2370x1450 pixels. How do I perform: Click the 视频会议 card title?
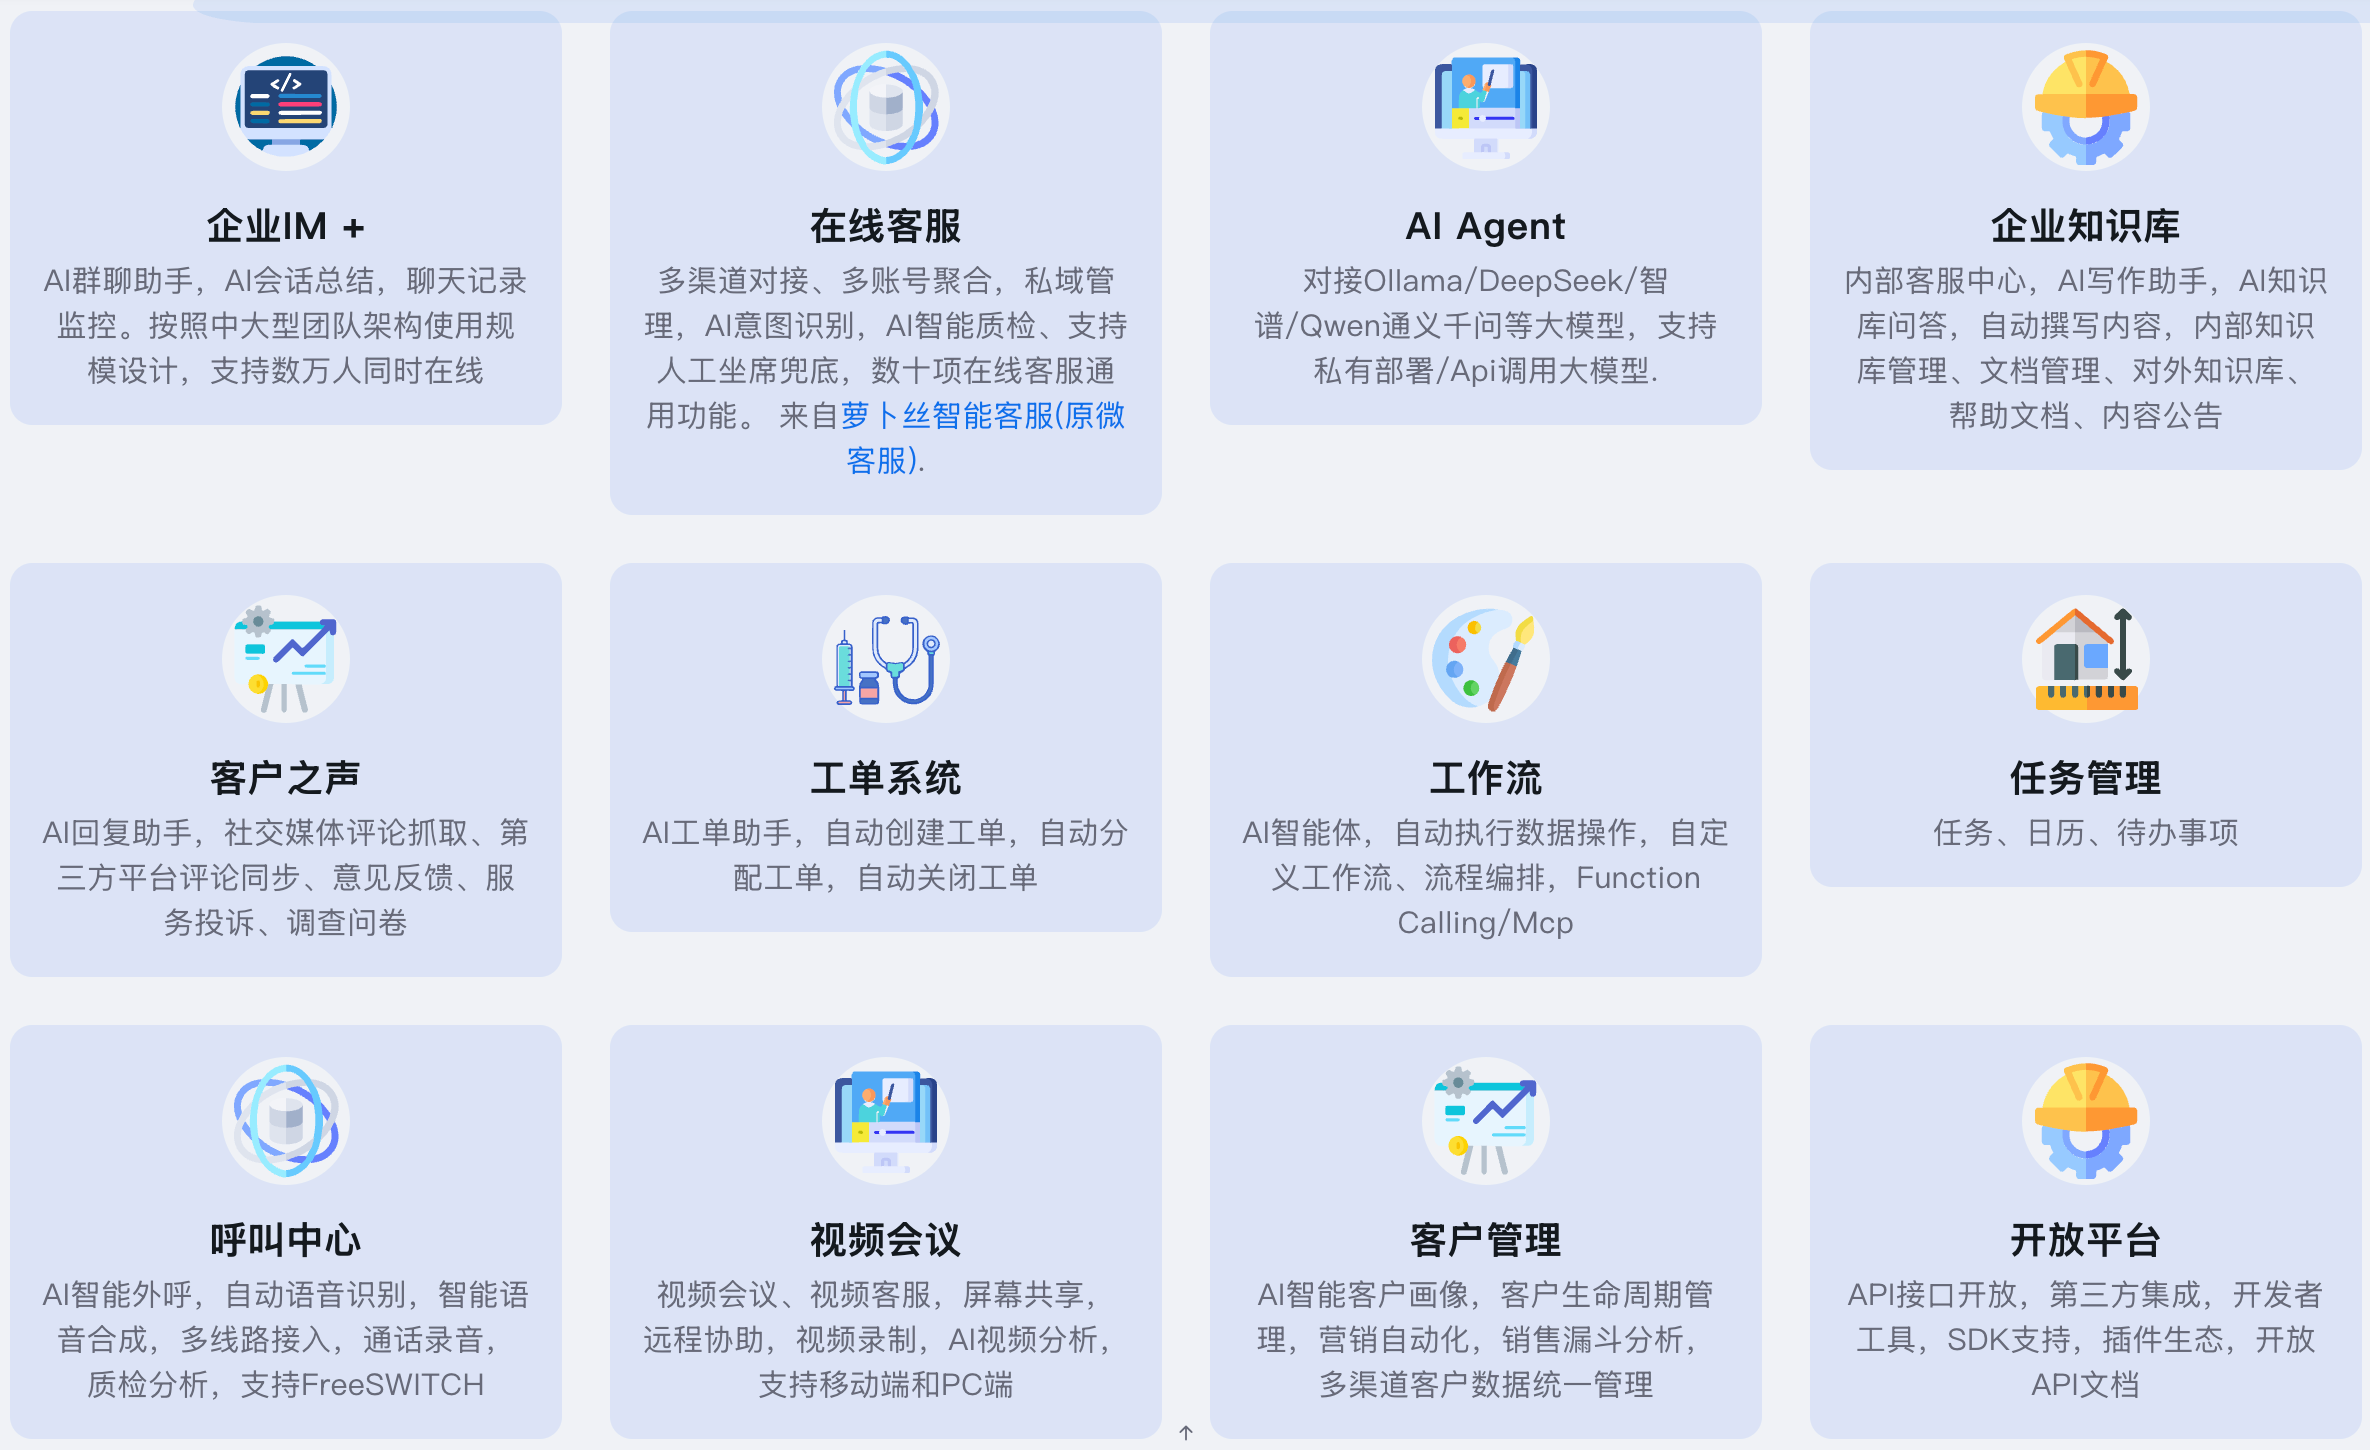coord(884,1240)
